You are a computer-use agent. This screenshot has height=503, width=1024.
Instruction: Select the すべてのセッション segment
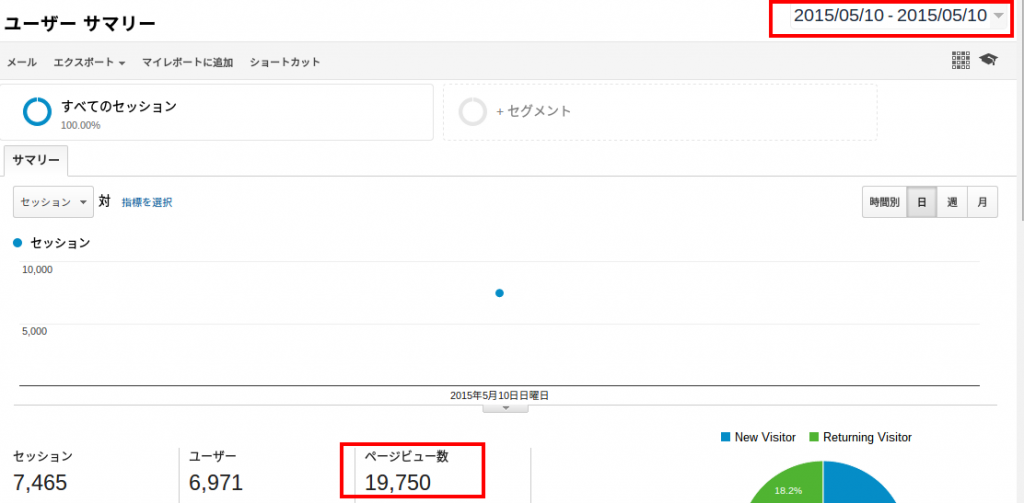point(216,112)
